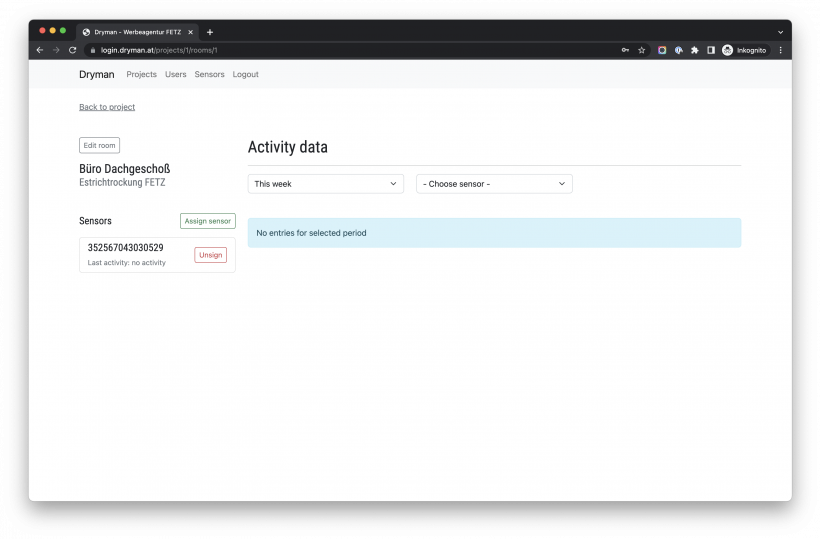Open a new browser tab with plus icon
The height and width of the screenshot is (539, 820).
click(210, 32)
